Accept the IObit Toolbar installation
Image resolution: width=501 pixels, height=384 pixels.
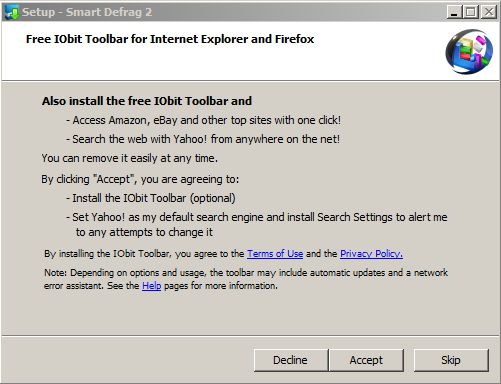pos(366,360)
